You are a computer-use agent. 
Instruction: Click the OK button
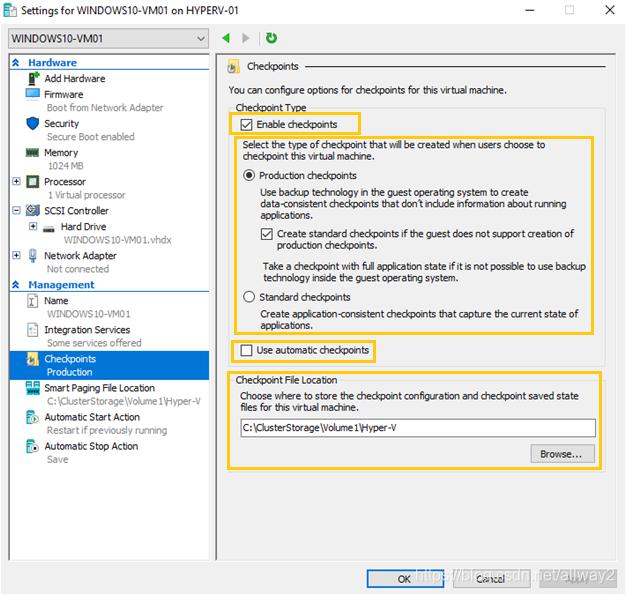click(405, 578)
